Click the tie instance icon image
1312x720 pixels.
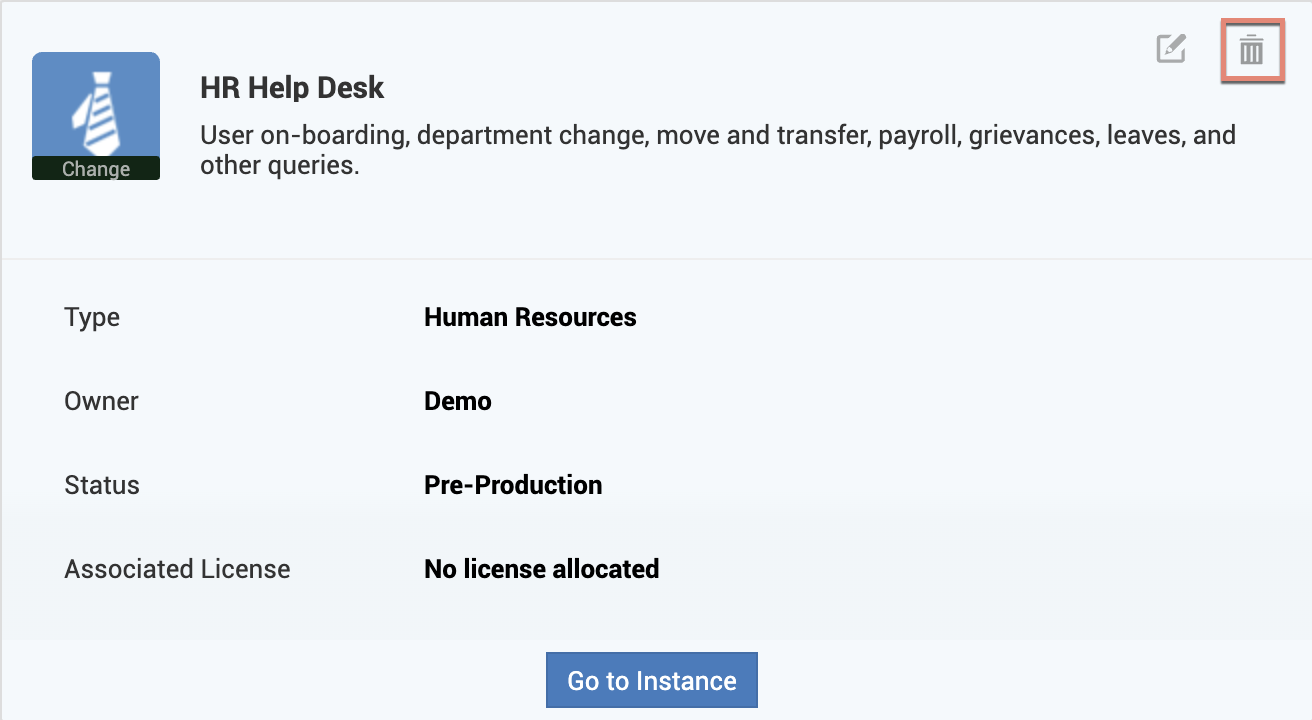(x=96, y=105)
